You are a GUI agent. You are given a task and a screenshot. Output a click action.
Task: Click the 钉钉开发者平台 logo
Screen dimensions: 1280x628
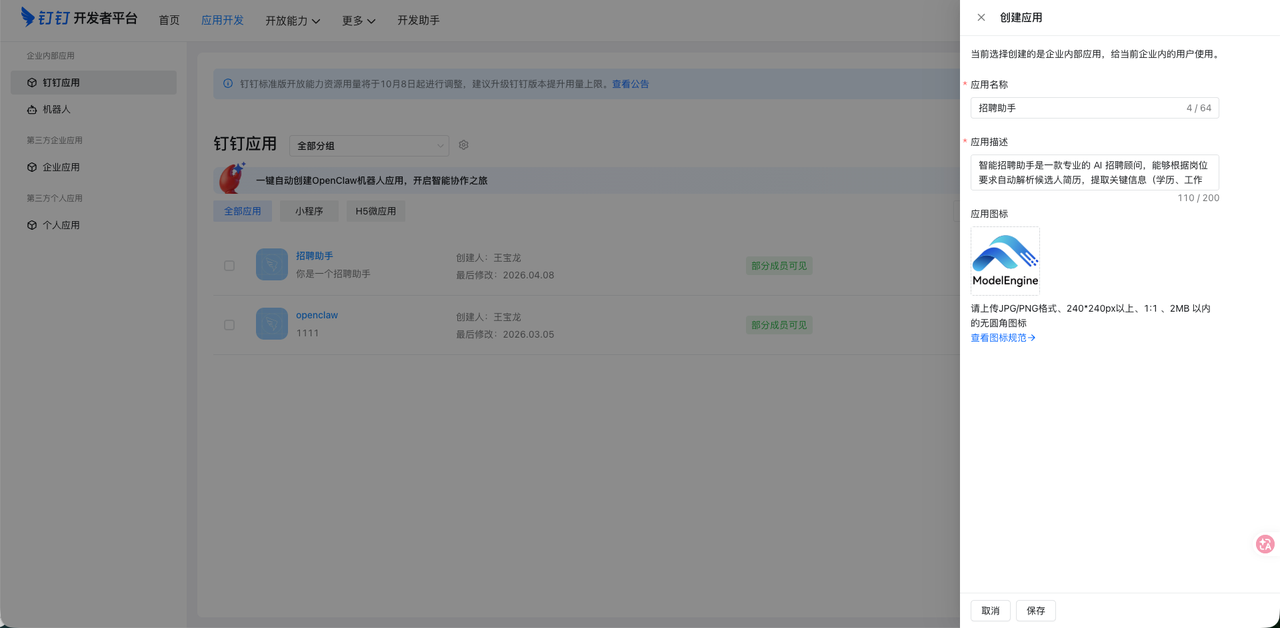click(75, 19)
